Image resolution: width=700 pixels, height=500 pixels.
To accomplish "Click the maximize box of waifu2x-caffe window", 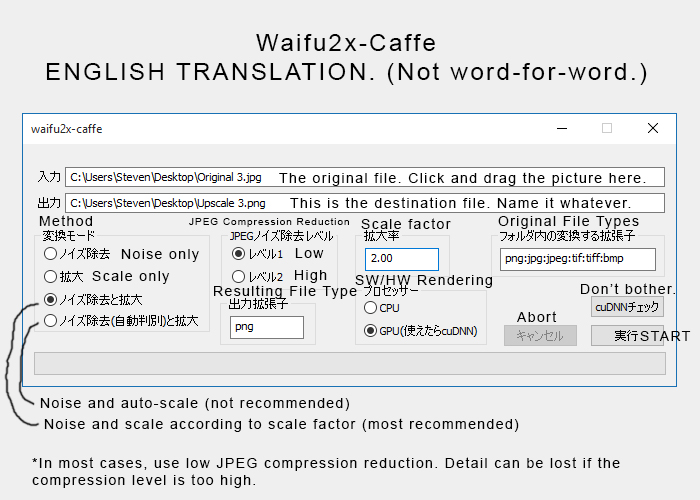I will 607,129.
